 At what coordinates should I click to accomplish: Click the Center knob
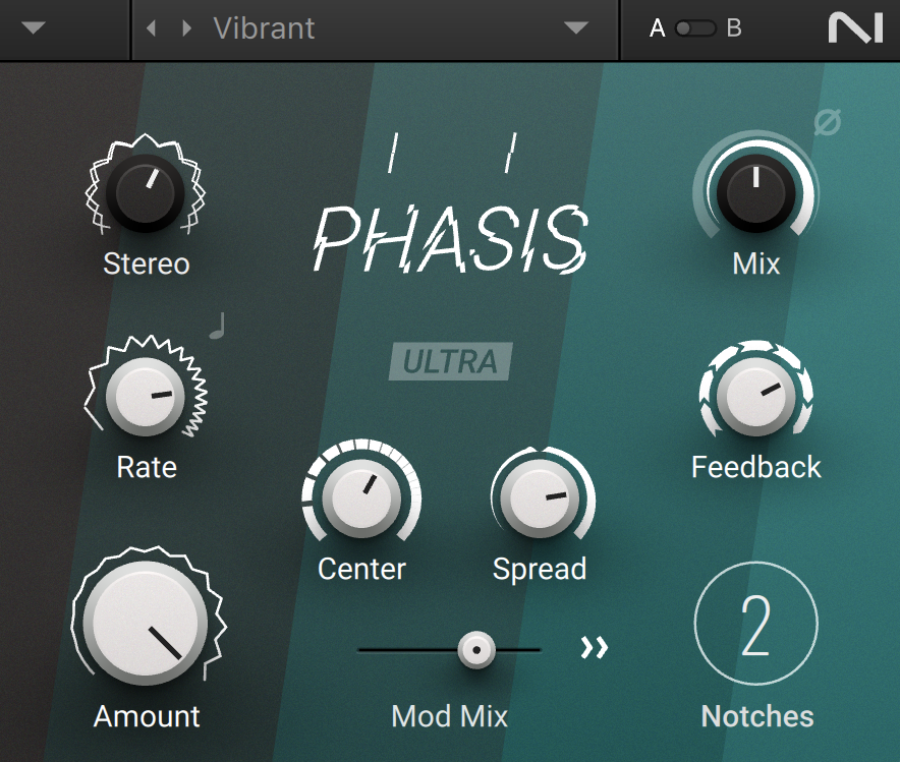(x=361, y=498)
